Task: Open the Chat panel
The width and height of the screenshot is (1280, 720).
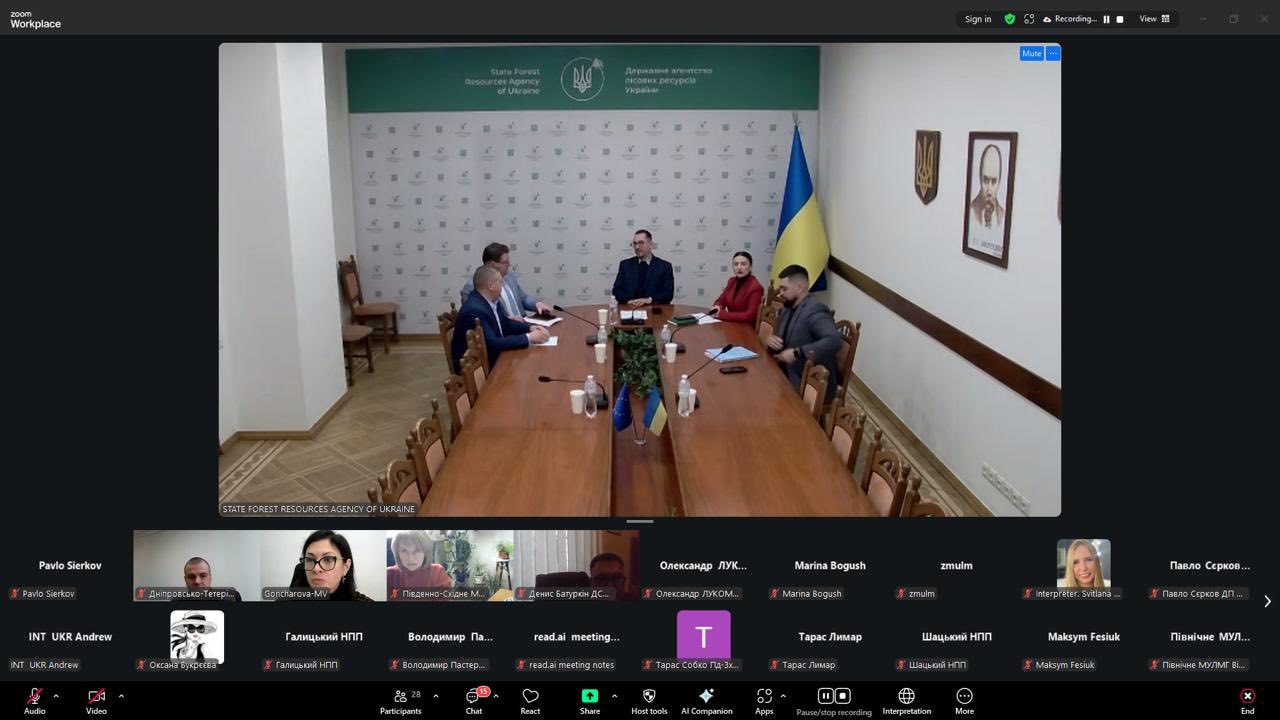Action: coord(474,697)
